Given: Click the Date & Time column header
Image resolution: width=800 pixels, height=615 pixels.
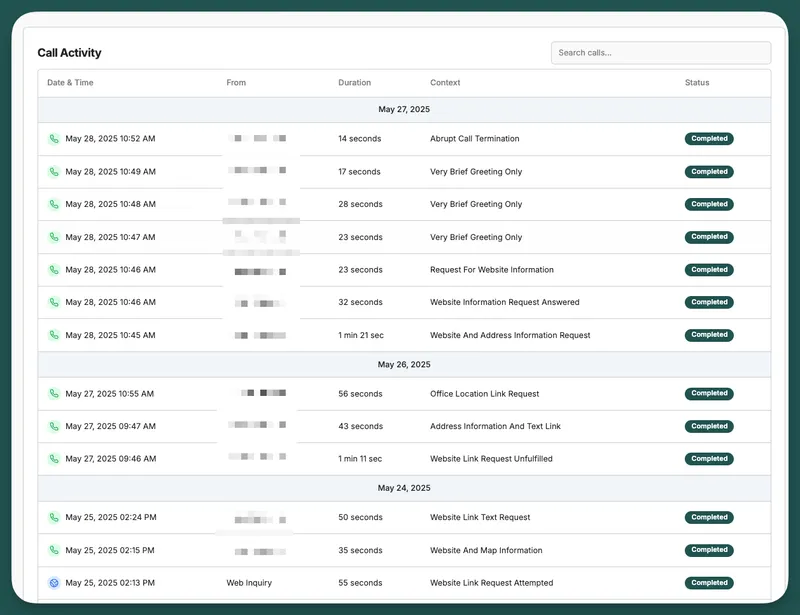Looking at the screenshot, I should 70,83.
